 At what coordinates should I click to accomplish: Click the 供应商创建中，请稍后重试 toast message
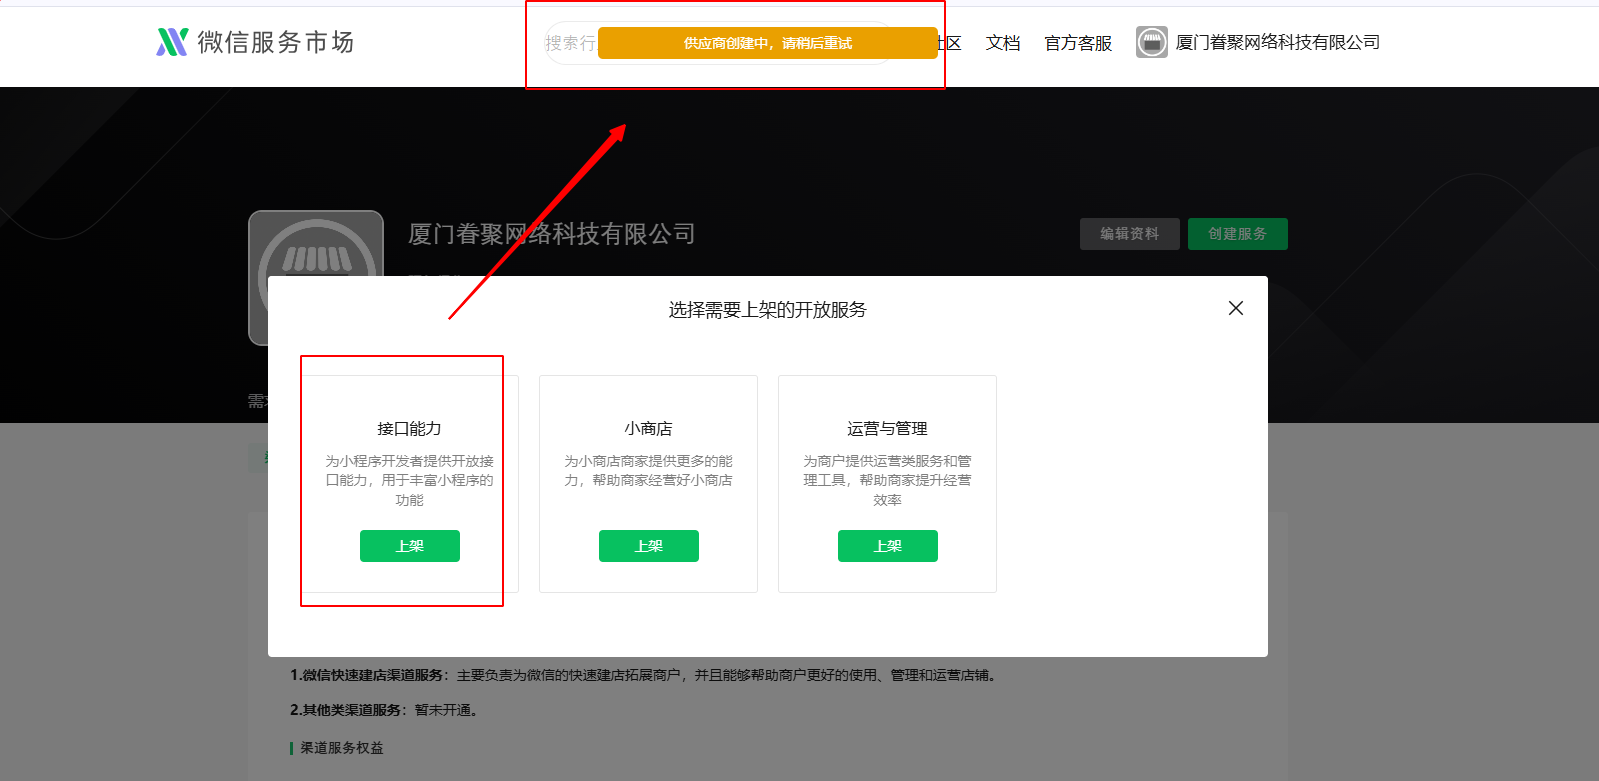768,43
